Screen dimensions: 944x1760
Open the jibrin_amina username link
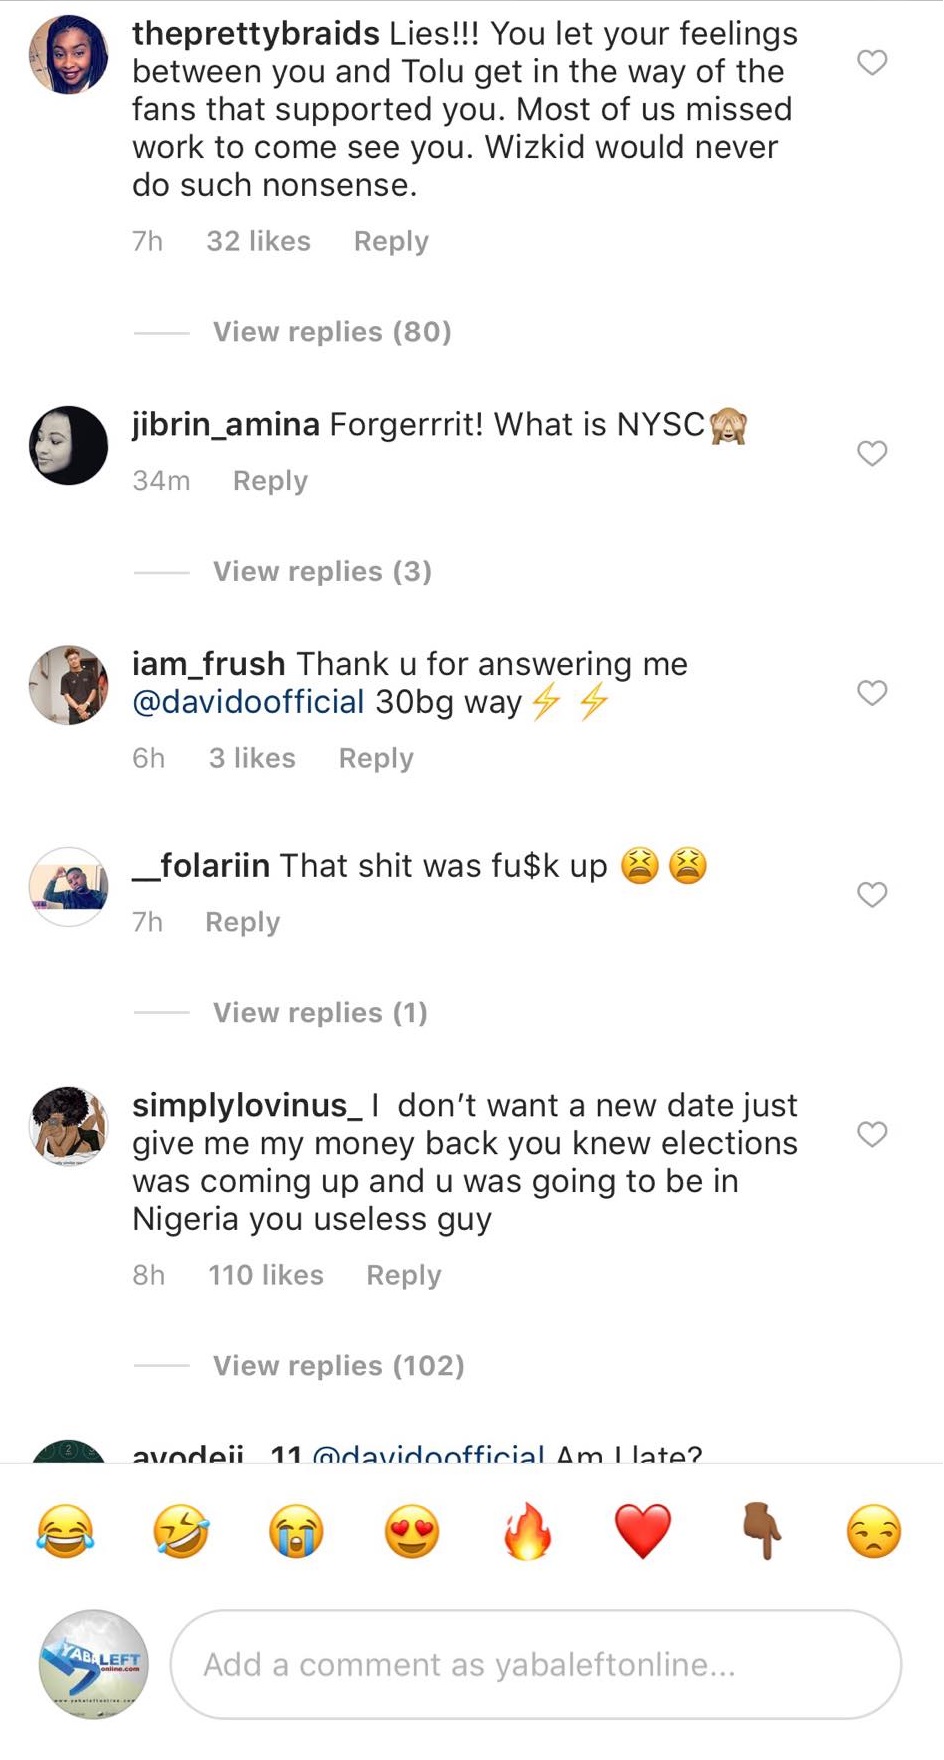coord(226,424)
